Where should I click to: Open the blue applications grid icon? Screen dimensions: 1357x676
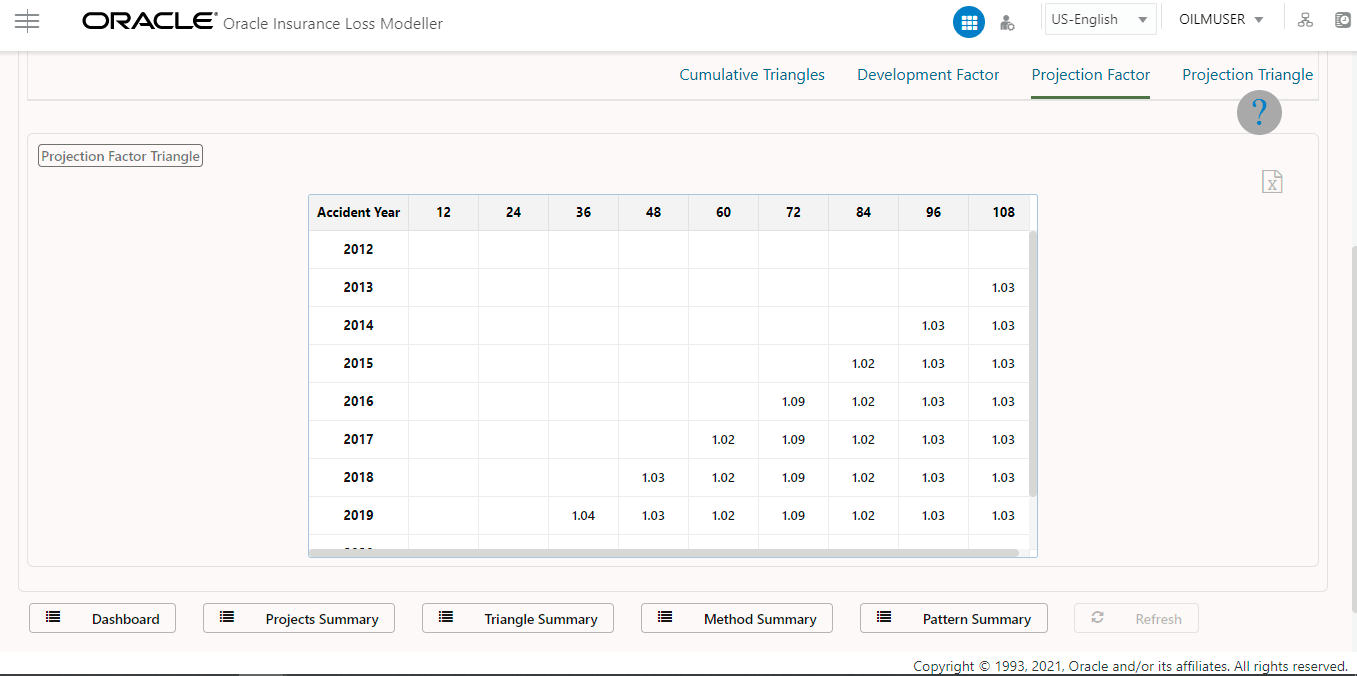pos(968,21)
